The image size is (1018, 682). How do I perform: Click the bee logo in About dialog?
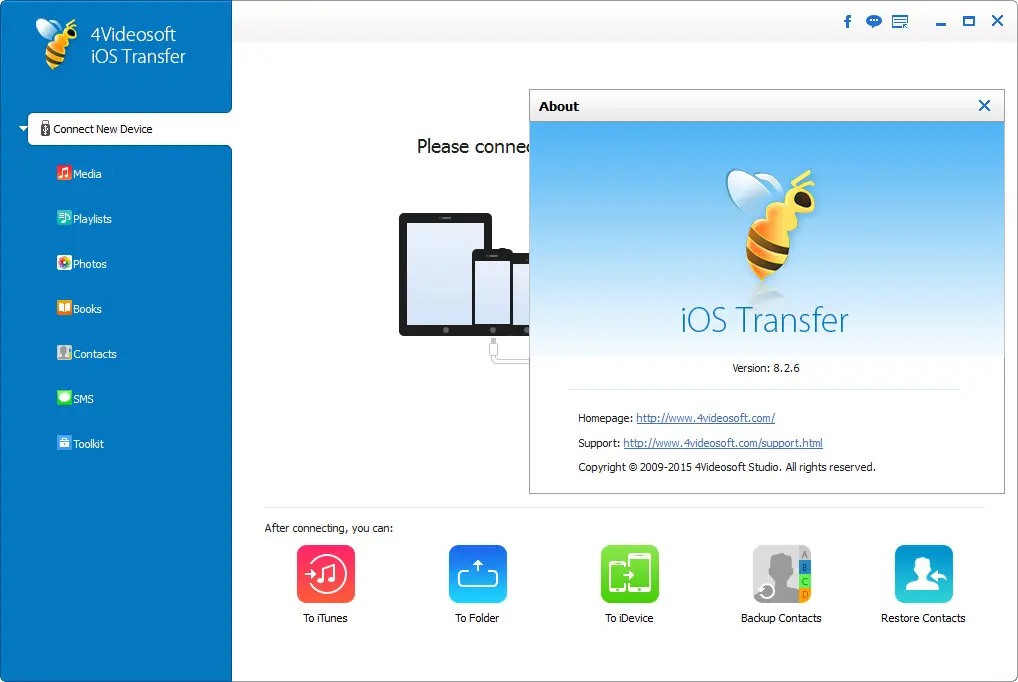(x=771, y=225)
